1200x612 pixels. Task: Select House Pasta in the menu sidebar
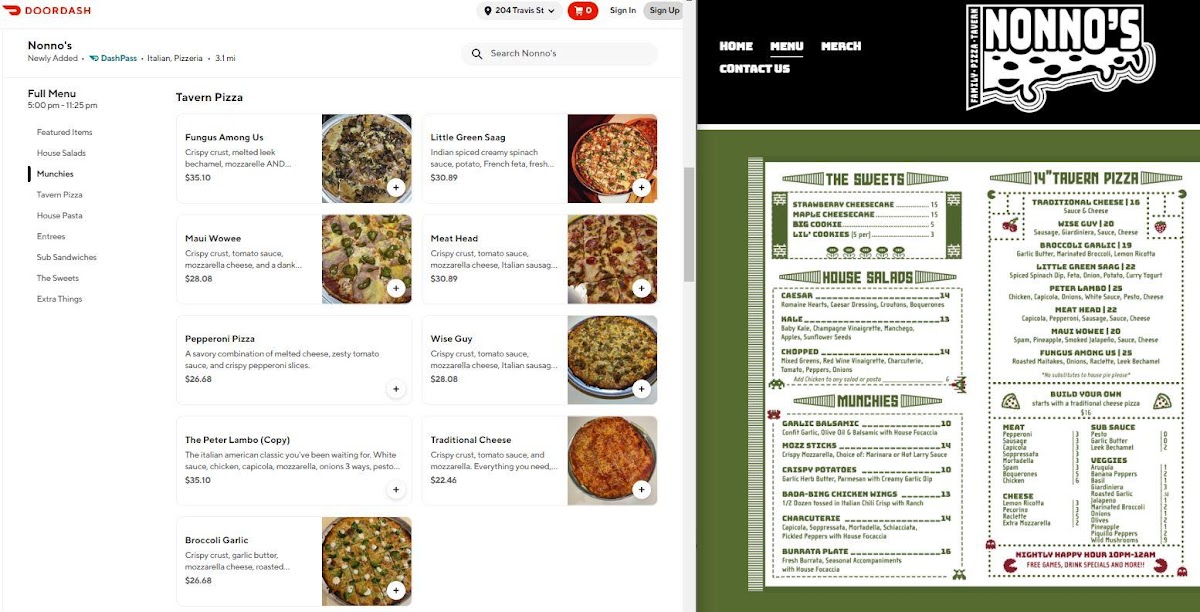(x=60, y=216)
